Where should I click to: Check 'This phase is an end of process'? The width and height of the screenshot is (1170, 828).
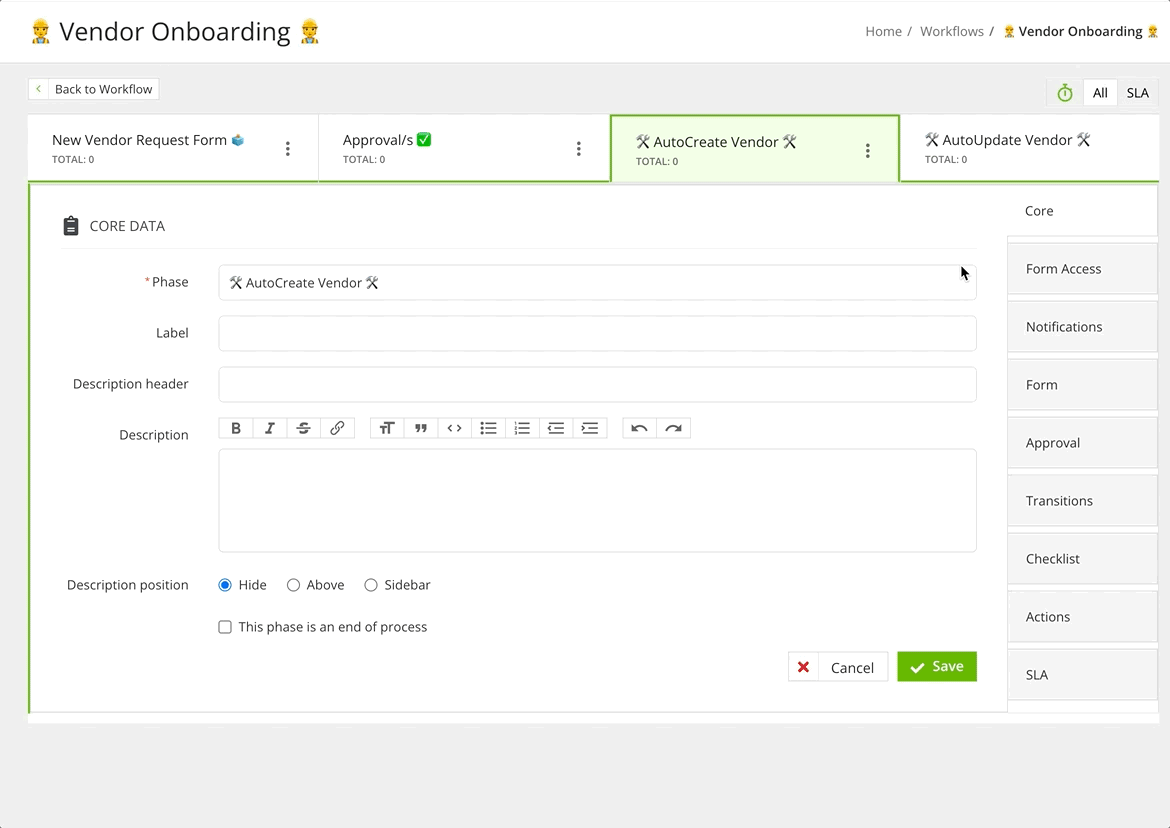pyautogui.click(x=225, y=627)
